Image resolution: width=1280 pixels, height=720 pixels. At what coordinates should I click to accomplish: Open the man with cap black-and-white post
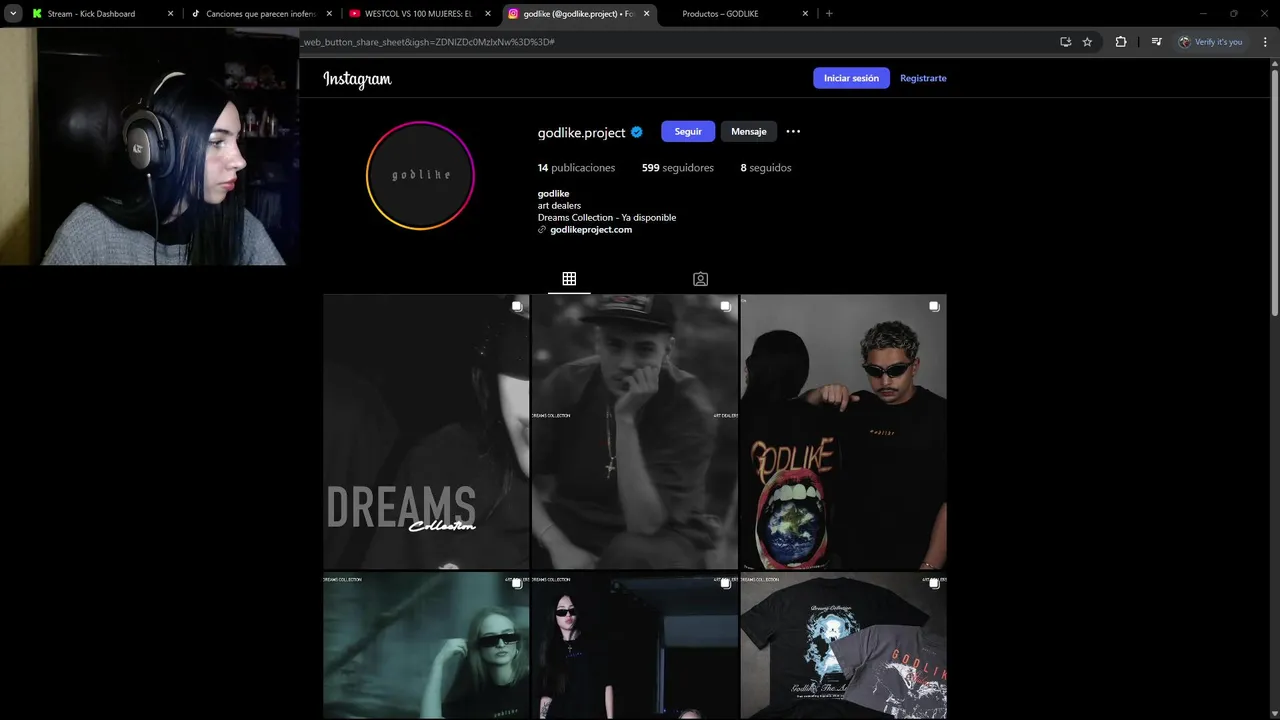coord(635,432)
